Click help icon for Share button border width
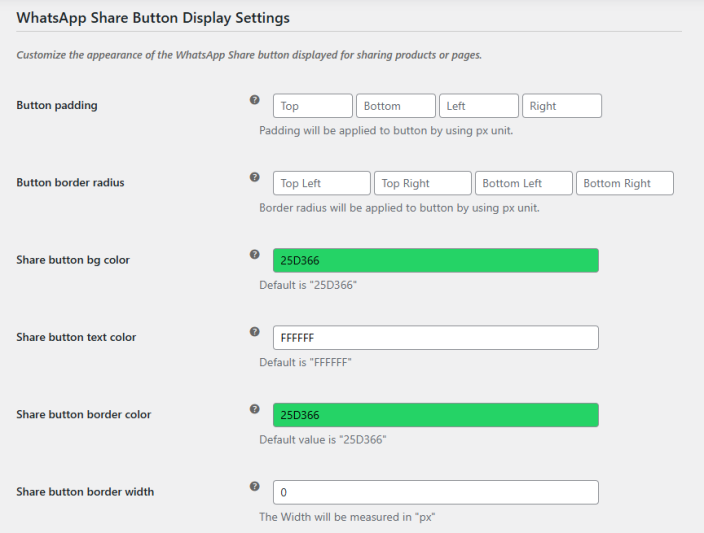This screenshot has height=533, width=704. click(x=255, y=486)
